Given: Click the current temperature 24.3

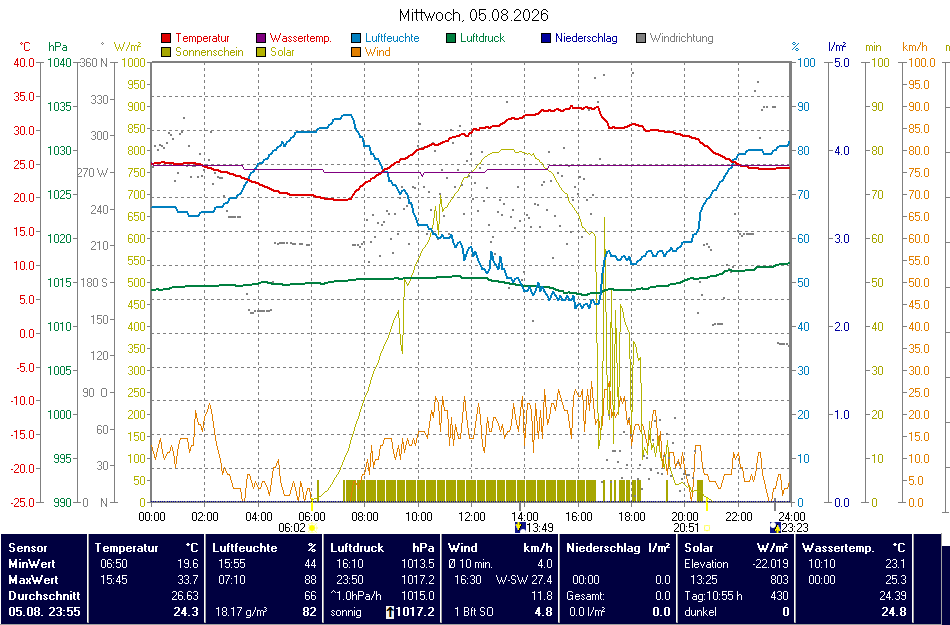Looking at the screenshot, I should [x=186, y=612].
